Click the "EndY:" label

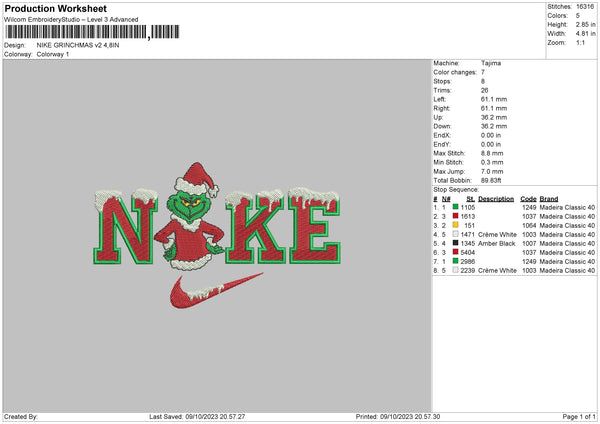pos(442,144)
